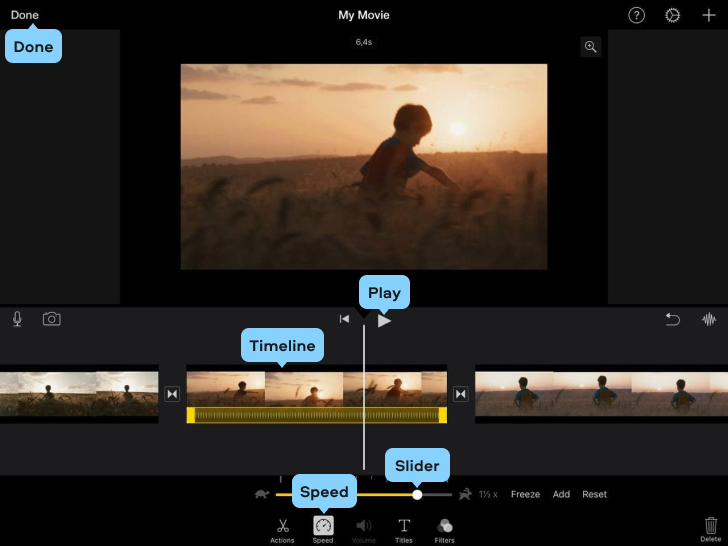Open project settings gear icon

click(x=672, y=15)
